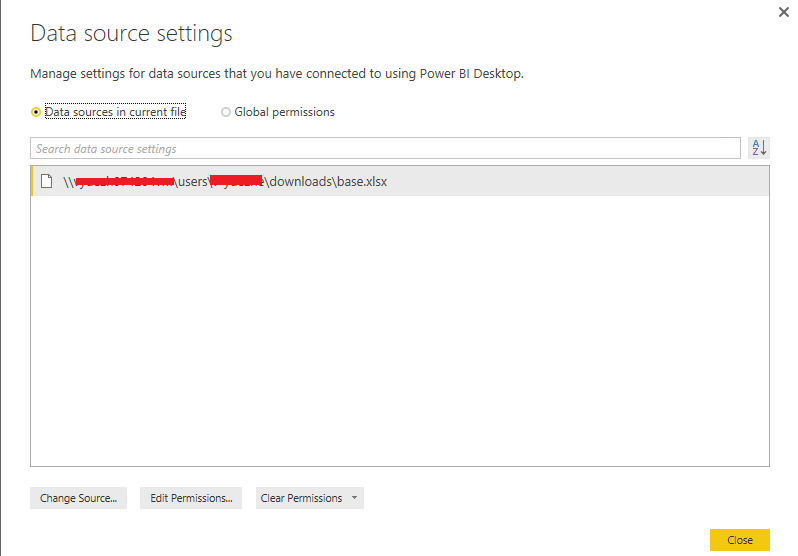The height and width of the screenshot is (556, 798).
Task: Close the dialog with the X icon
Action: [784, 12]
